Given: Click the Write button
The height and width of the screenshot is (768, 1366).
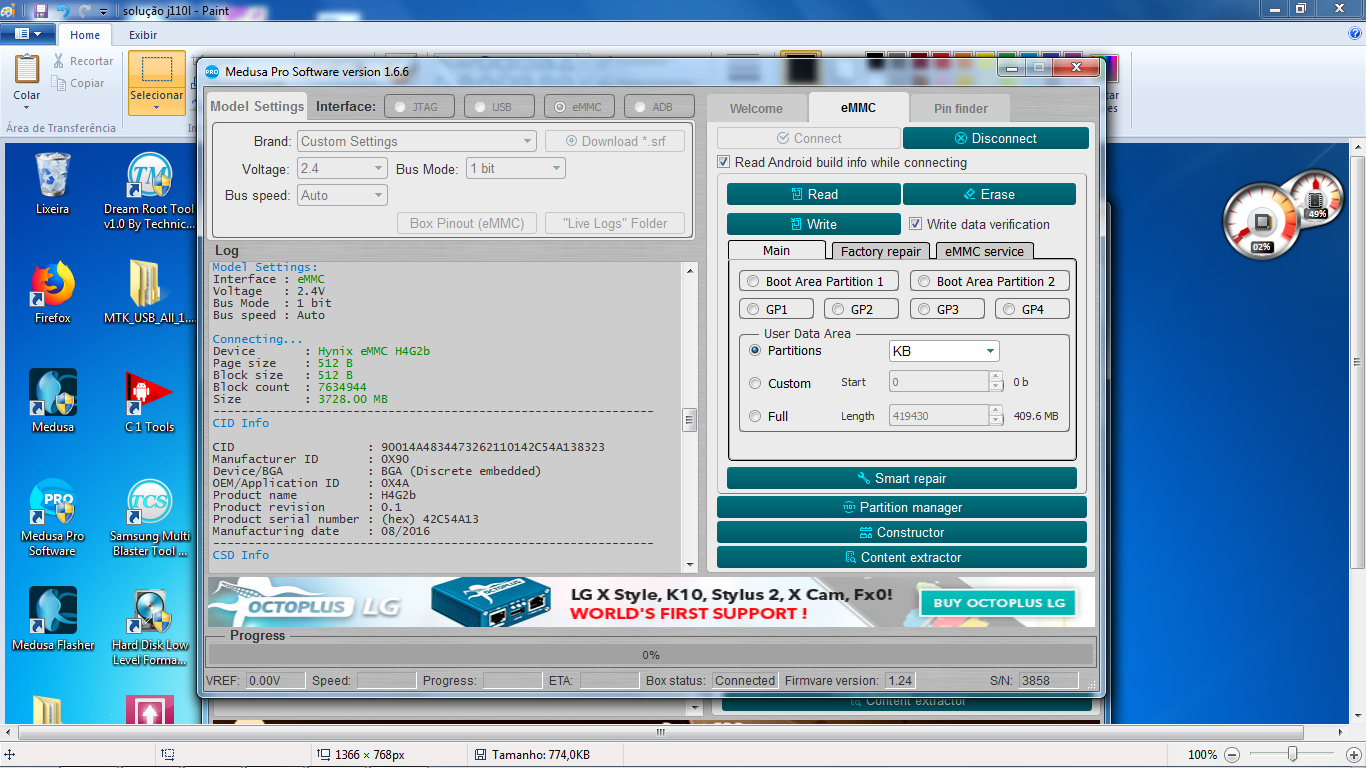Looking at the screenshot, I should [814, 224].
